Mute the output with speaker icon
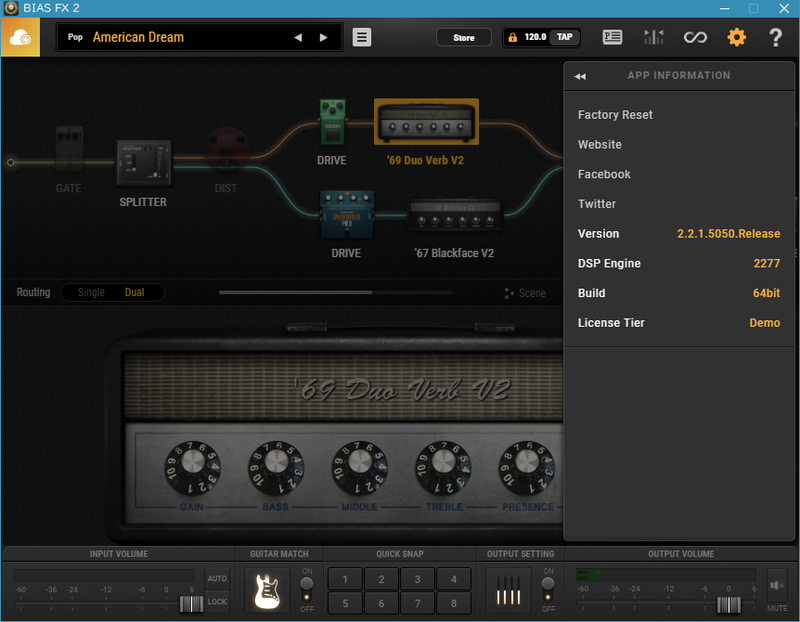Viewport: 800px width, 622px height. pos(777,585)
